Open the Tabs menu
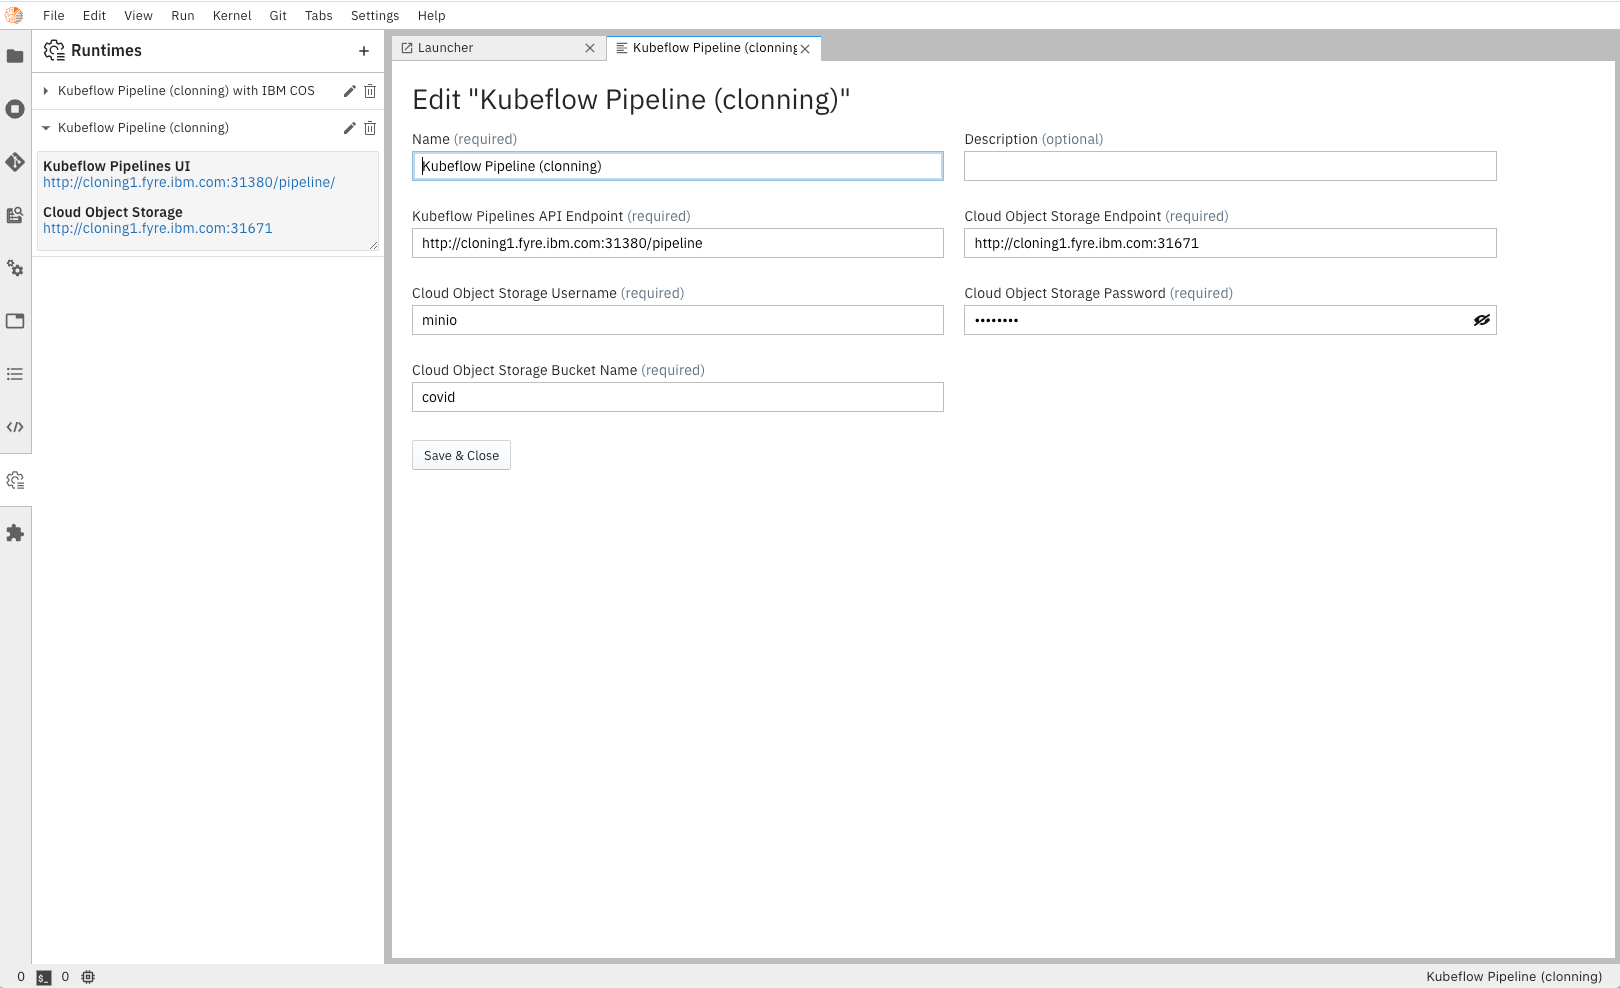This screenshot has width=1620, height=988. pyautogui.click(x=319, y=16)
